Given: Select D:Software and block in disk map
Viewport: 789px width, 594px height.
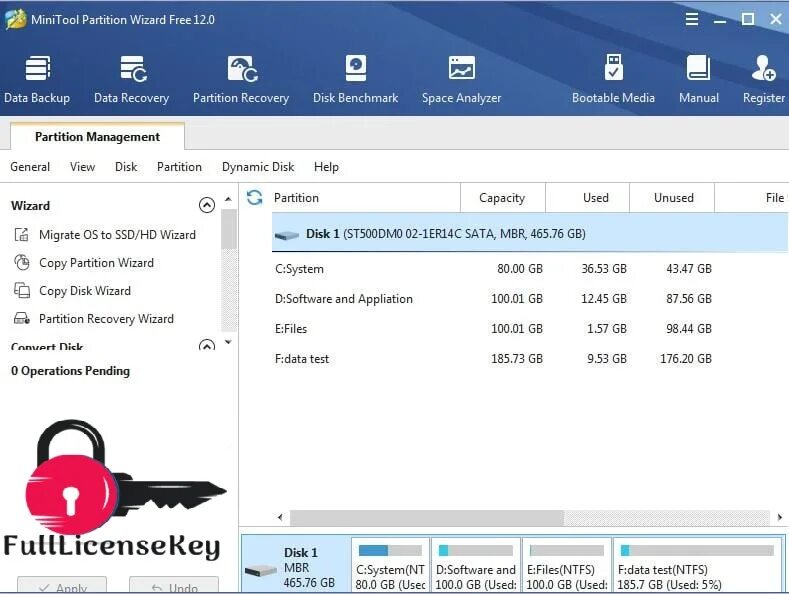Looking at the screenshot, I should (x=476, y=565).
